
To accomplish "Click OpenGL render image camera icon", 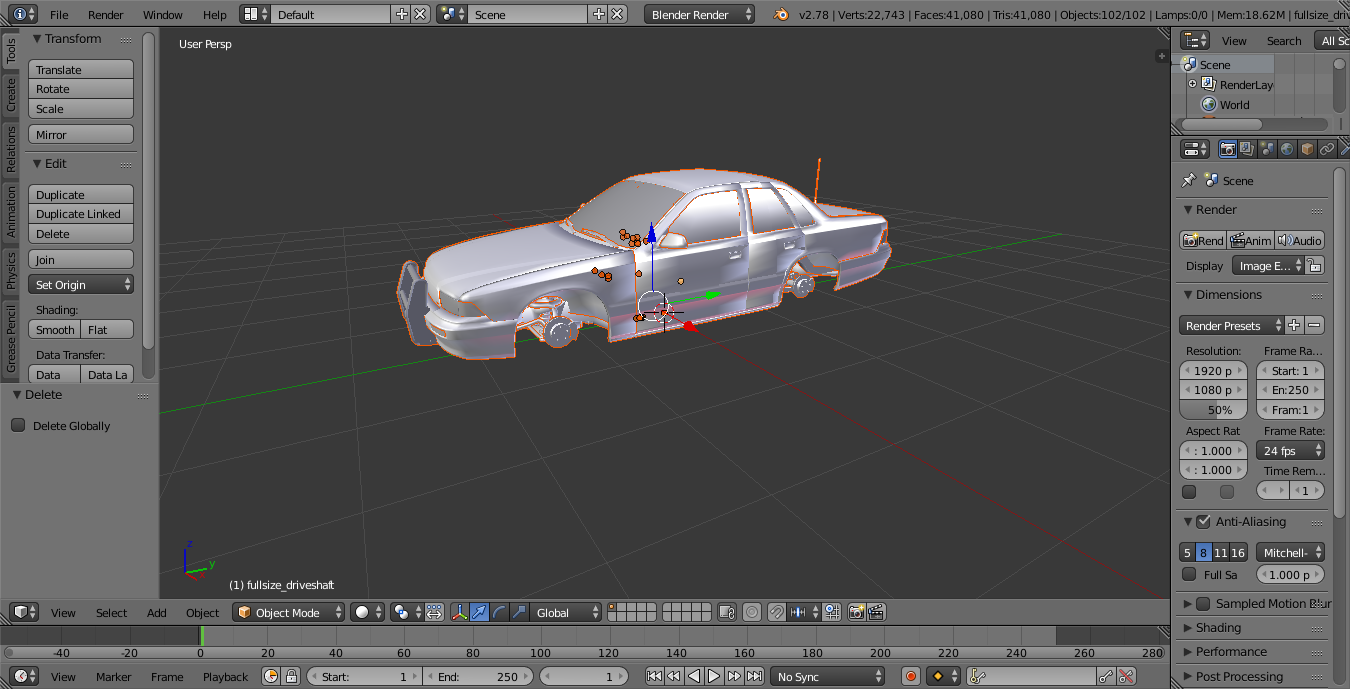I will coord(857,612).
